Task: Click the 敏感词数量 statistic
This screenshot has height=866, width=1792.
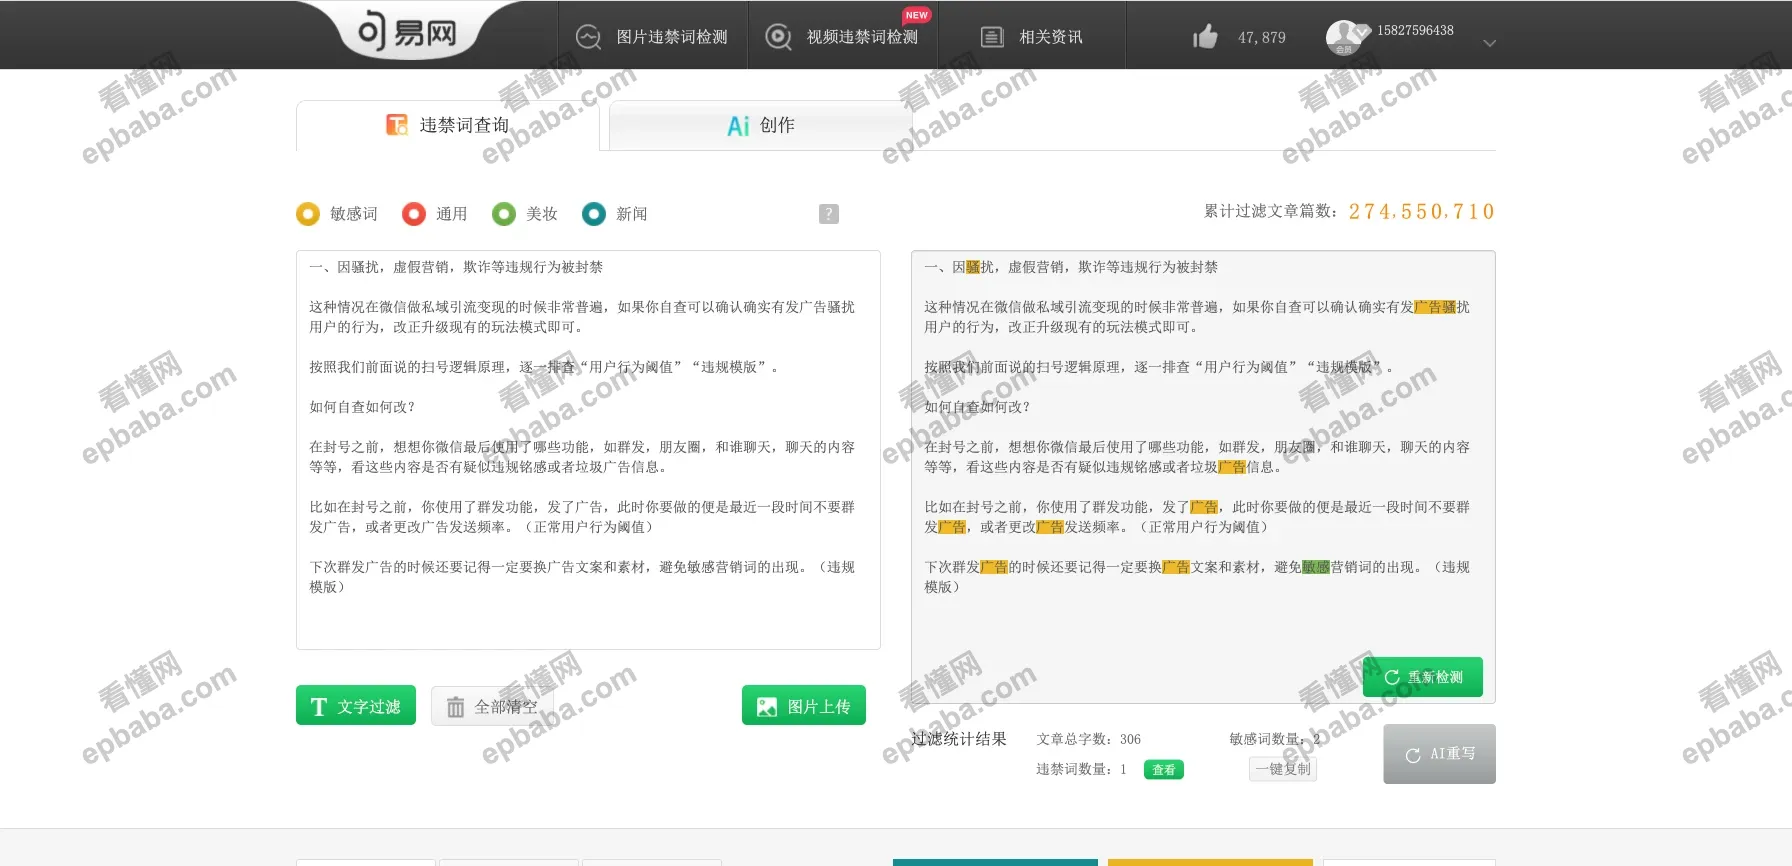Action: (x=1275, y=739)
